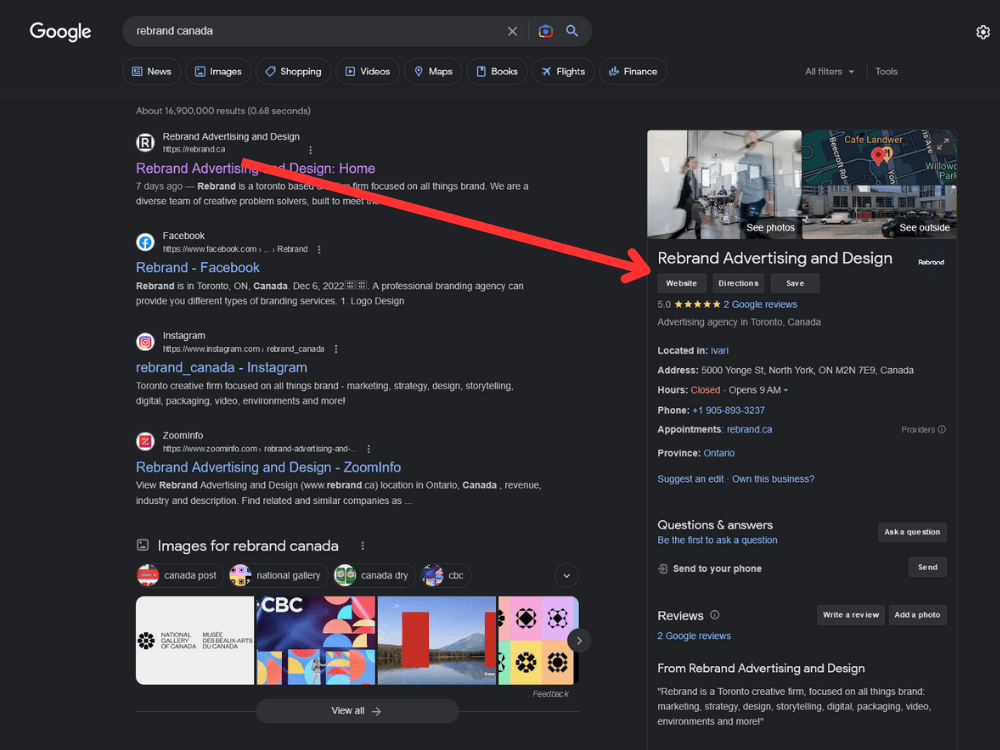
Task: Open the All filters dropdown
Action: pos(829,71)
